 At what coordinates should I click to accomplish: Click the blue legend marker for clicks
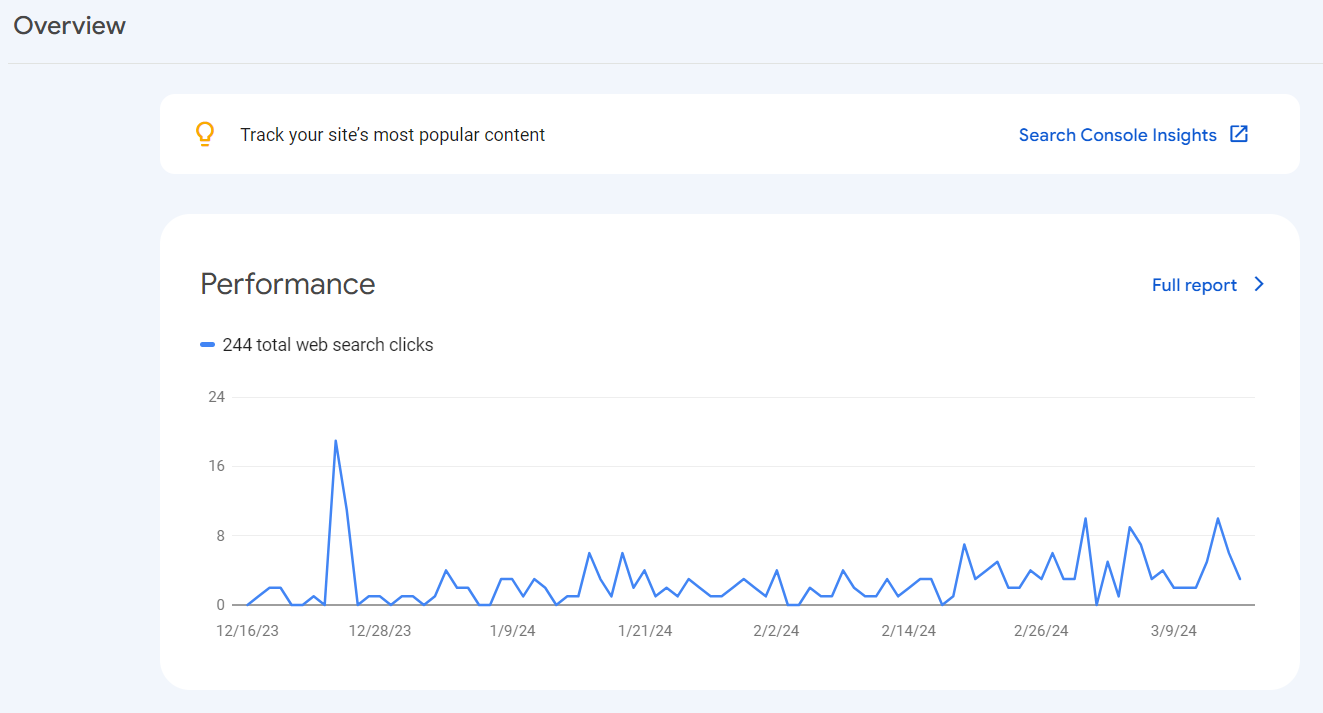207,345
